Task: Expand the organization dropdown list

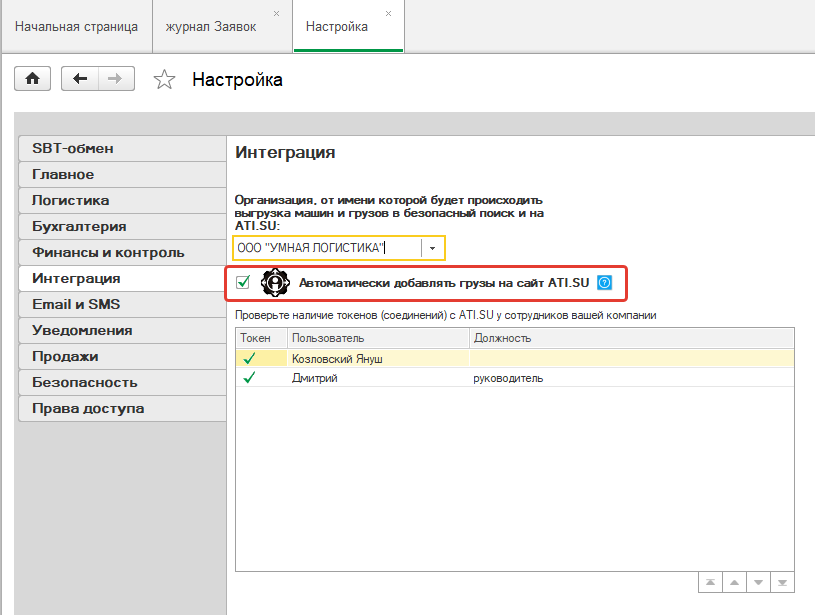Action: 432,248
